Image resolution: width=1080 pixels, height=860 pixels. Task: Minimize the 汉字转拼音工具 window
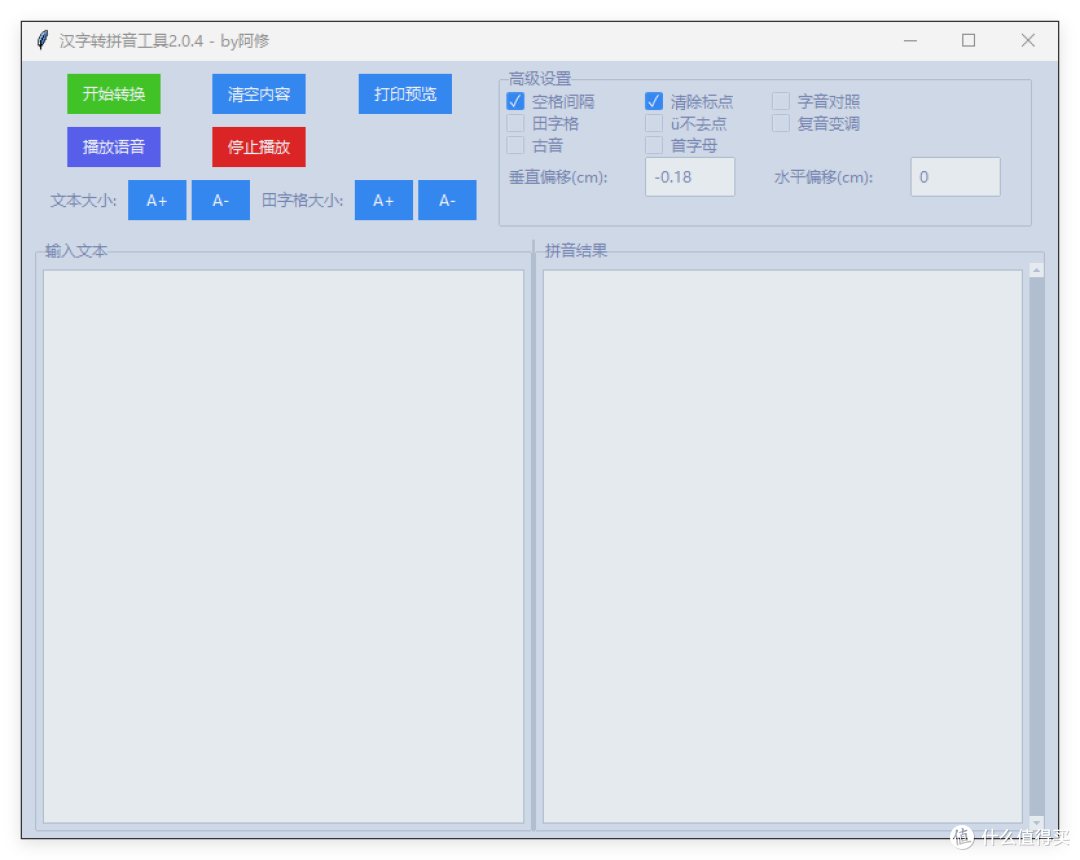tap(910, 41)
